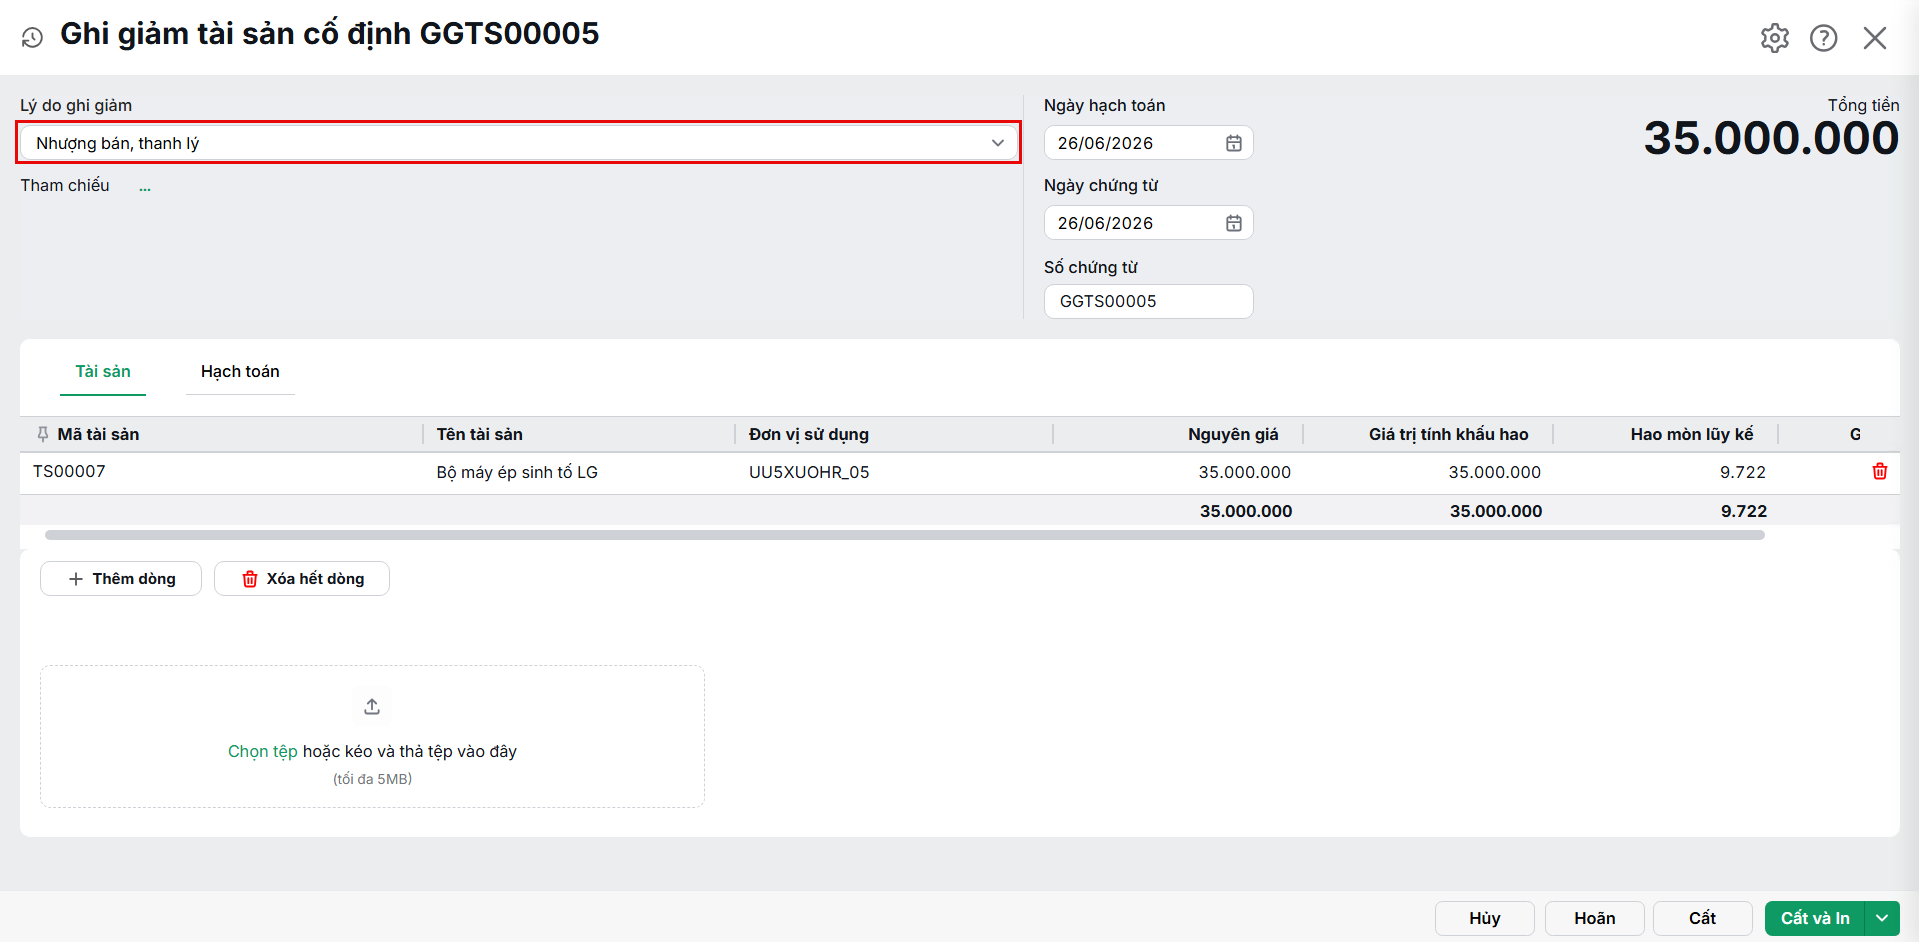The height and width of the screenshot is (942, 1919).
Task: Click the Giá trị tính khấu hao value in row TS00007
Action: 1495,472
